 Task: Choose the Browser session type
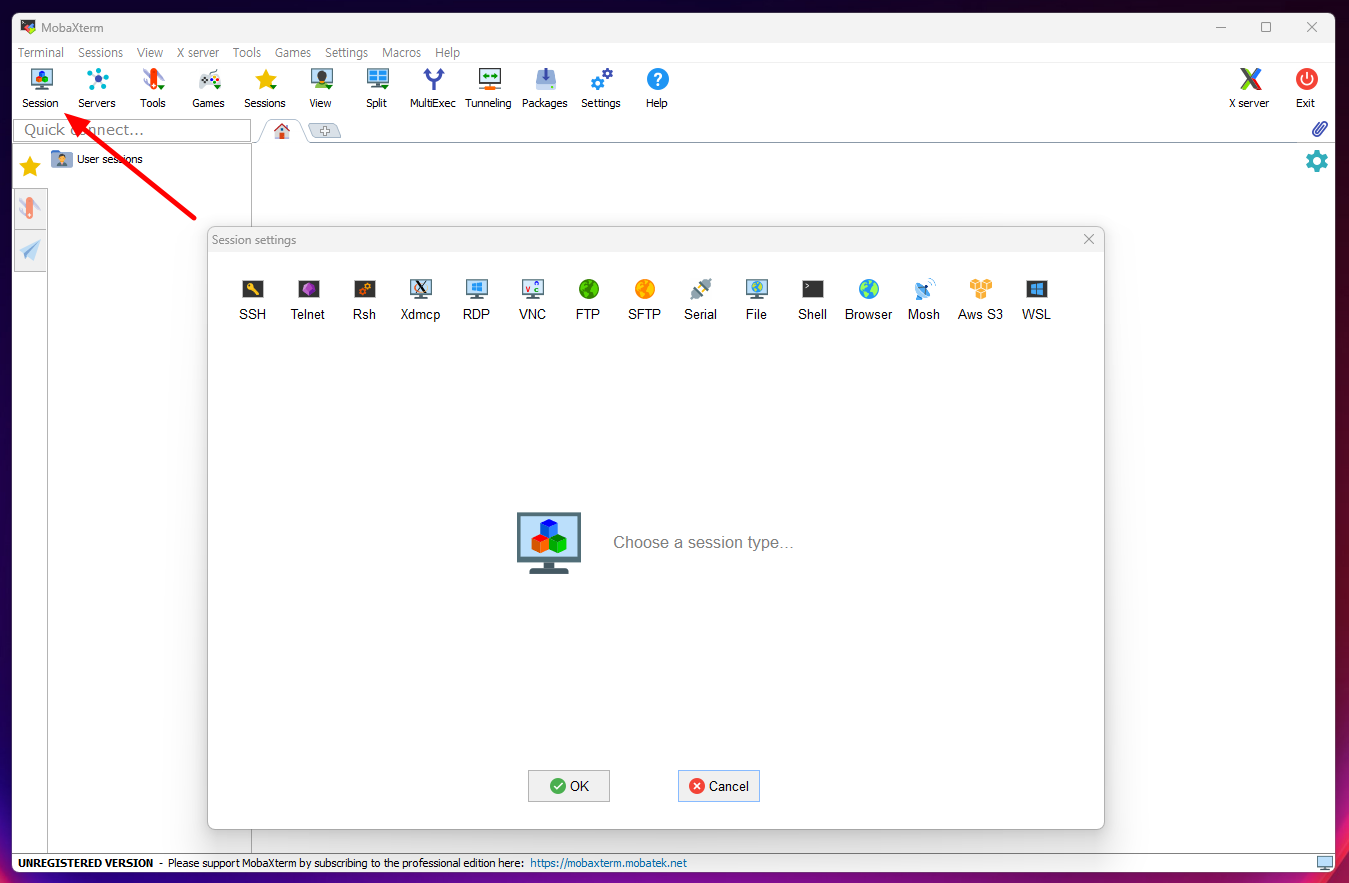pos(868,300)
